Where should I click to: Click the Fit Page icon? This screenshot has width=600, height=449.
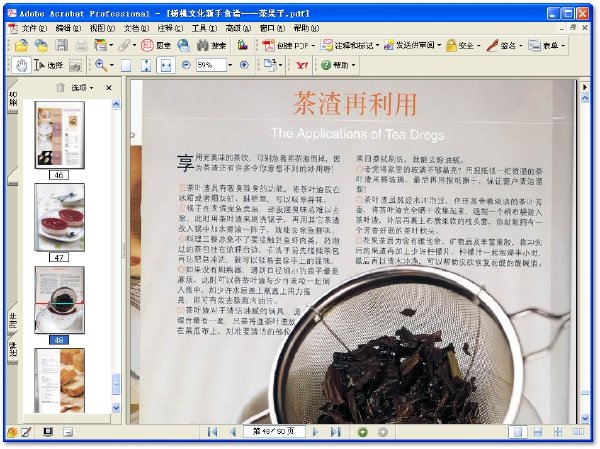click(146, 65)
